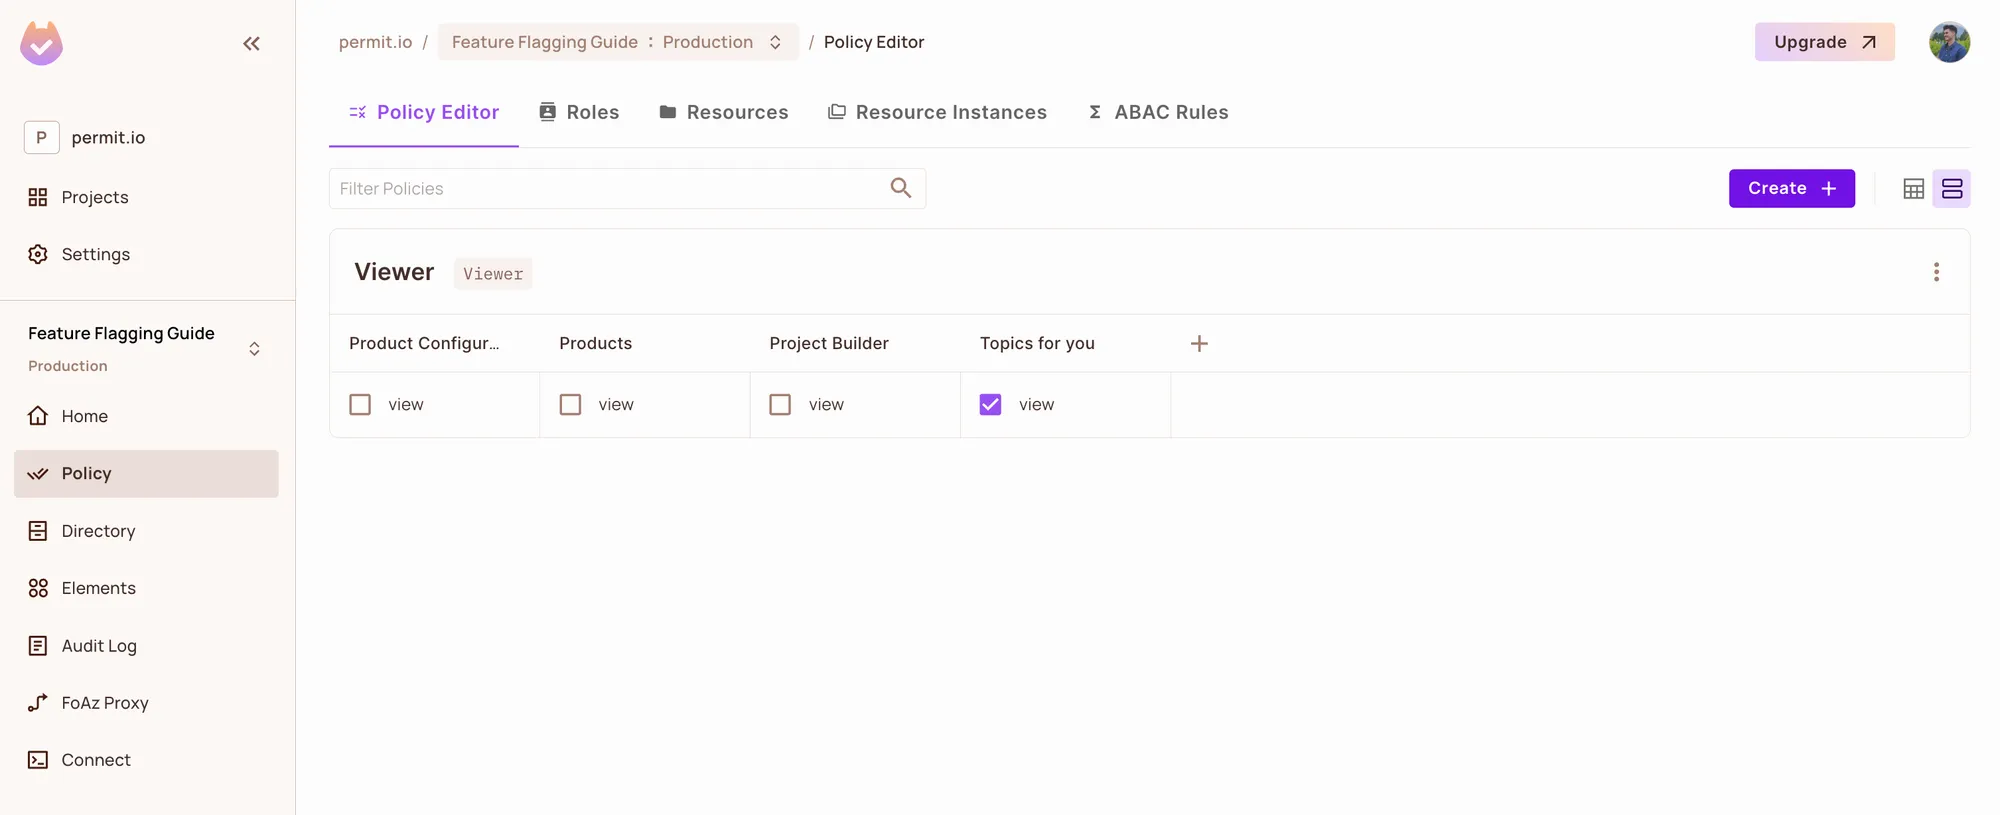
Task: Open user profile avatar
Action: tap(1949, 42)
